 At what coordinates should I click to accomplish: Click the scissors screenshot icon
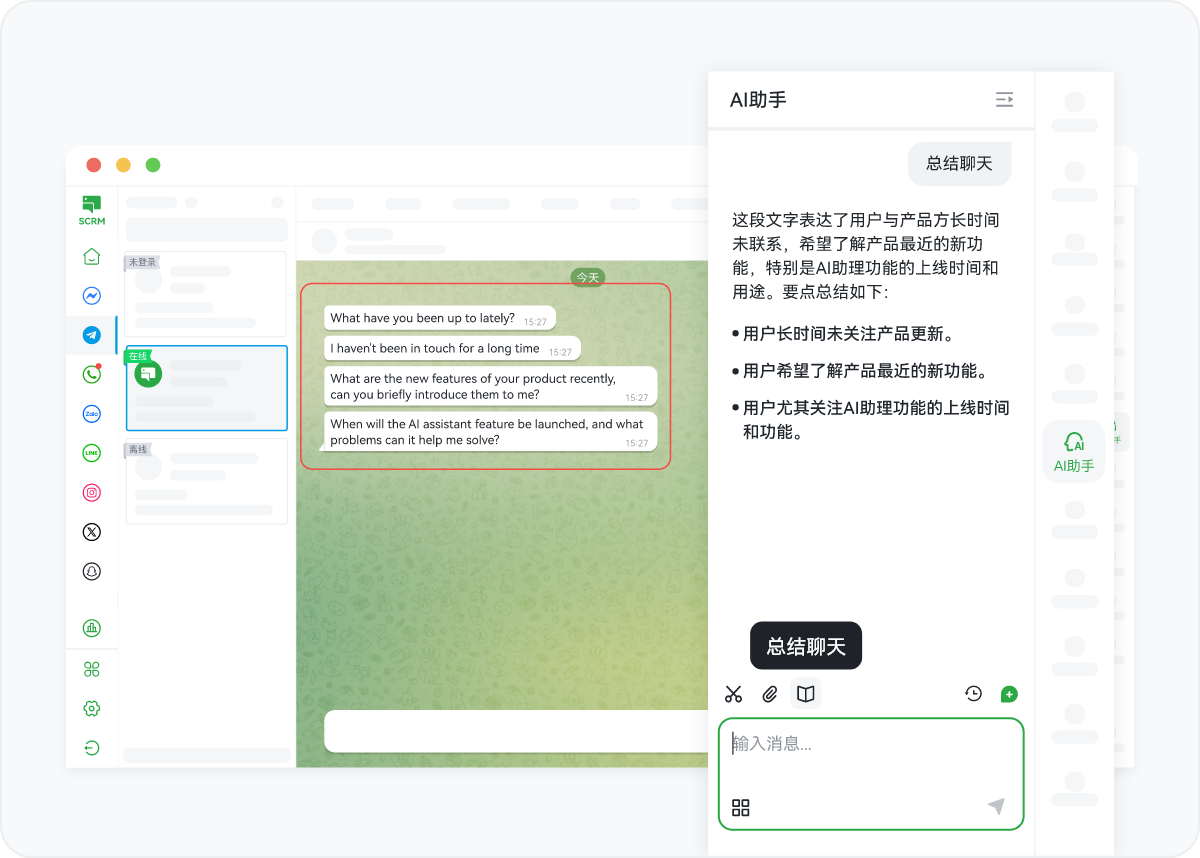click(x=734, y=694)
